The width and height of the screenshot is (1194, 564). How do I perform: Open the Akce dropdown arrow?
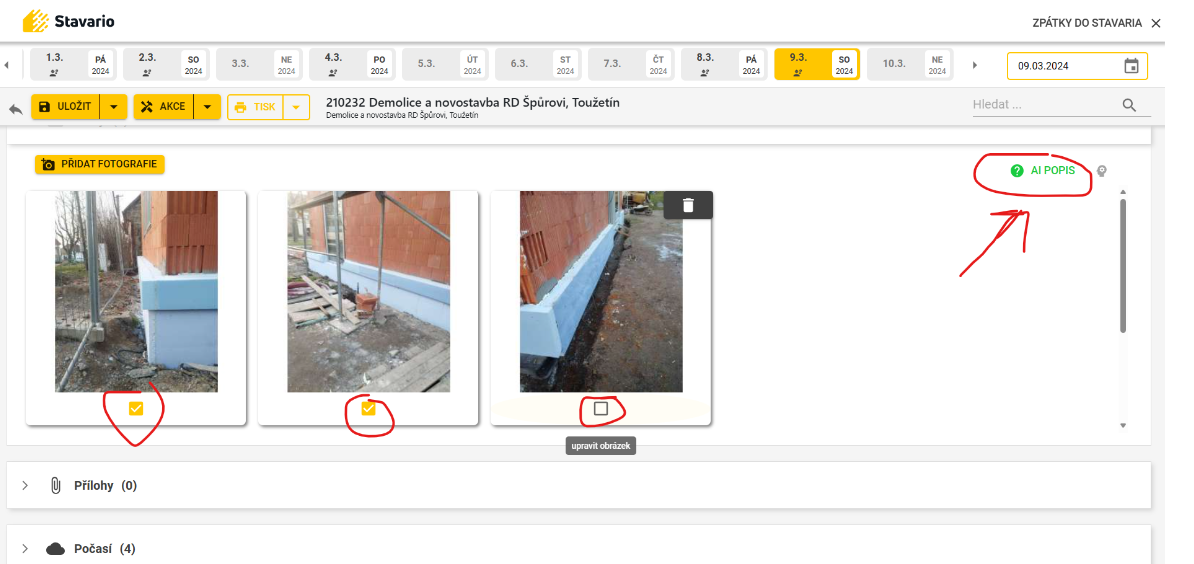point(206,107)
